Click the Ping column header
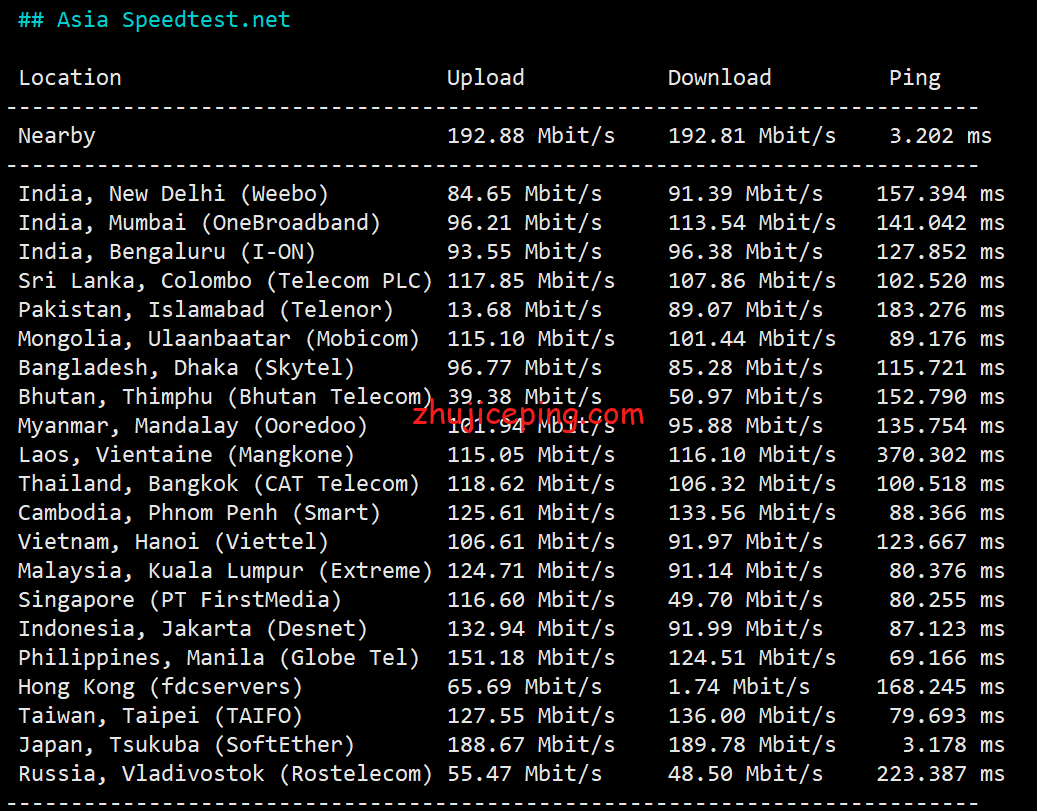 pyautogui.click(x=914, y=78)
